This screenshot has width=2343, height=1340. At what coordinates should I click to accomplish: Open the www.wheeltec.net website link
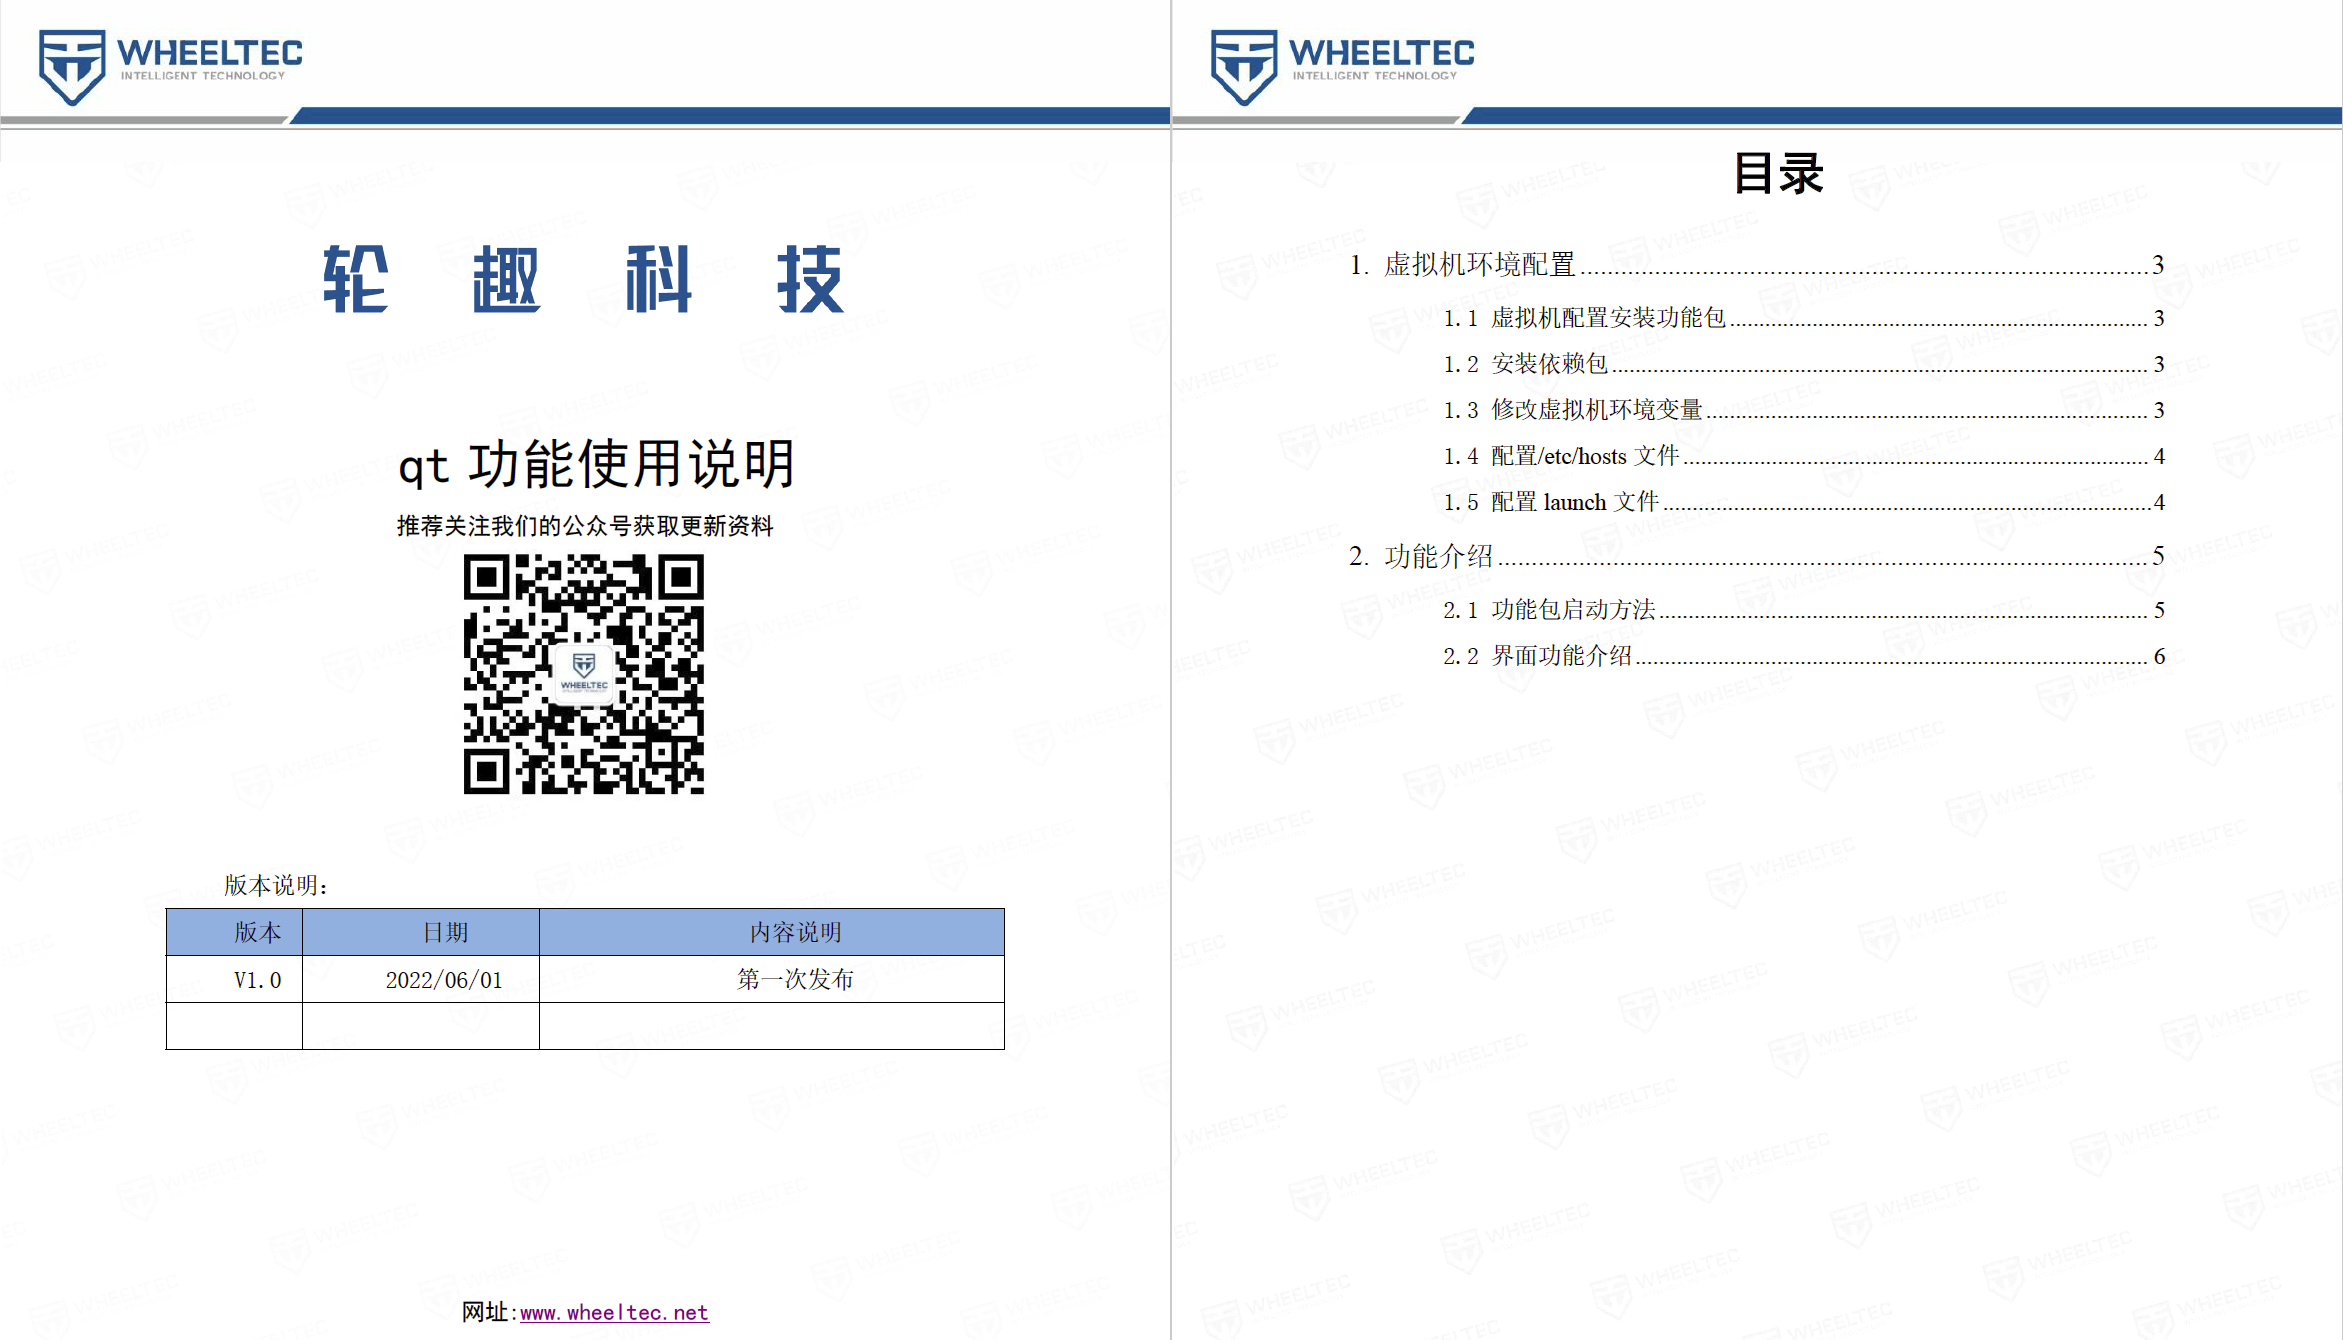[x=614, y=1312]
